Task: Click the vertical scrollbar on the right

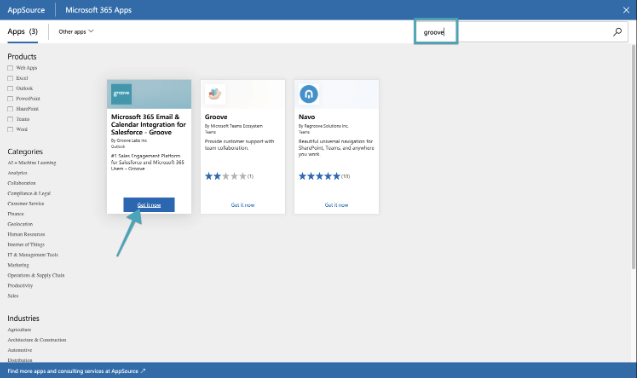Action: pyautogui.click(x=634, y=157)
